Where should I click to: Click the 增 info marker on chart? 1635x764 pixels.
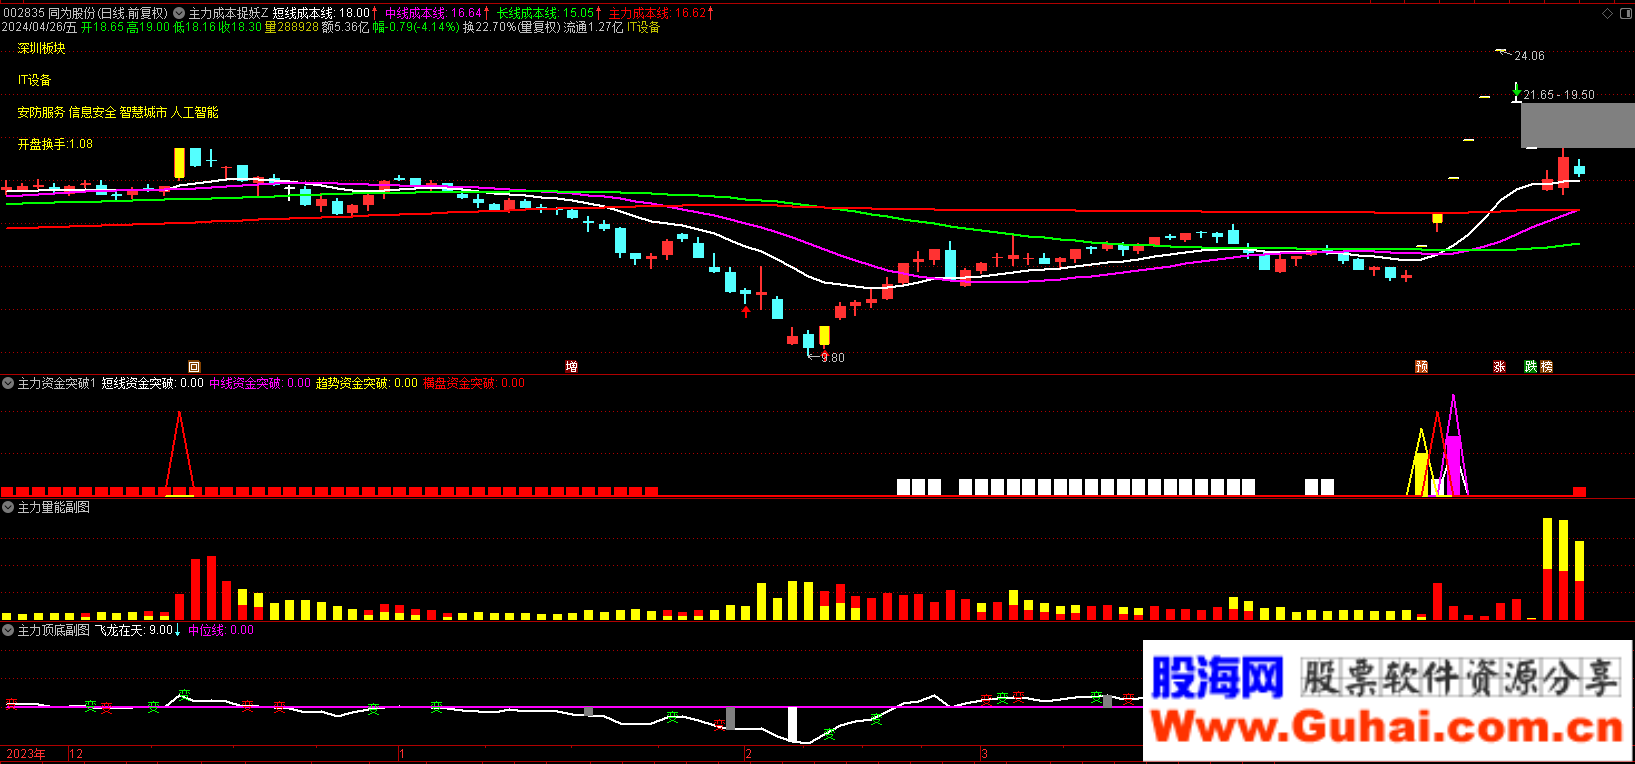[571, 367]
